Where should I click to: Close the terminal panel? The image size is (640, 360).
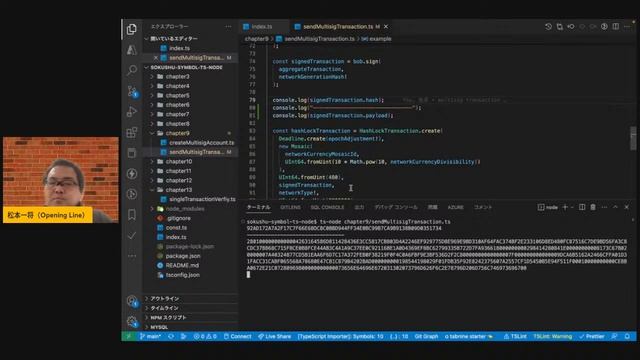click(x=627, y=207)
